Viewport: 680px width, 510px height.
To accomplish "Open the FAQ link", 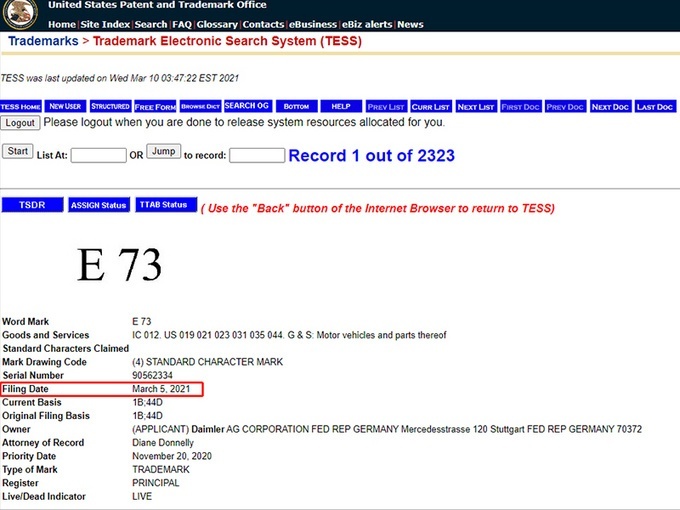I will point(182,25).
